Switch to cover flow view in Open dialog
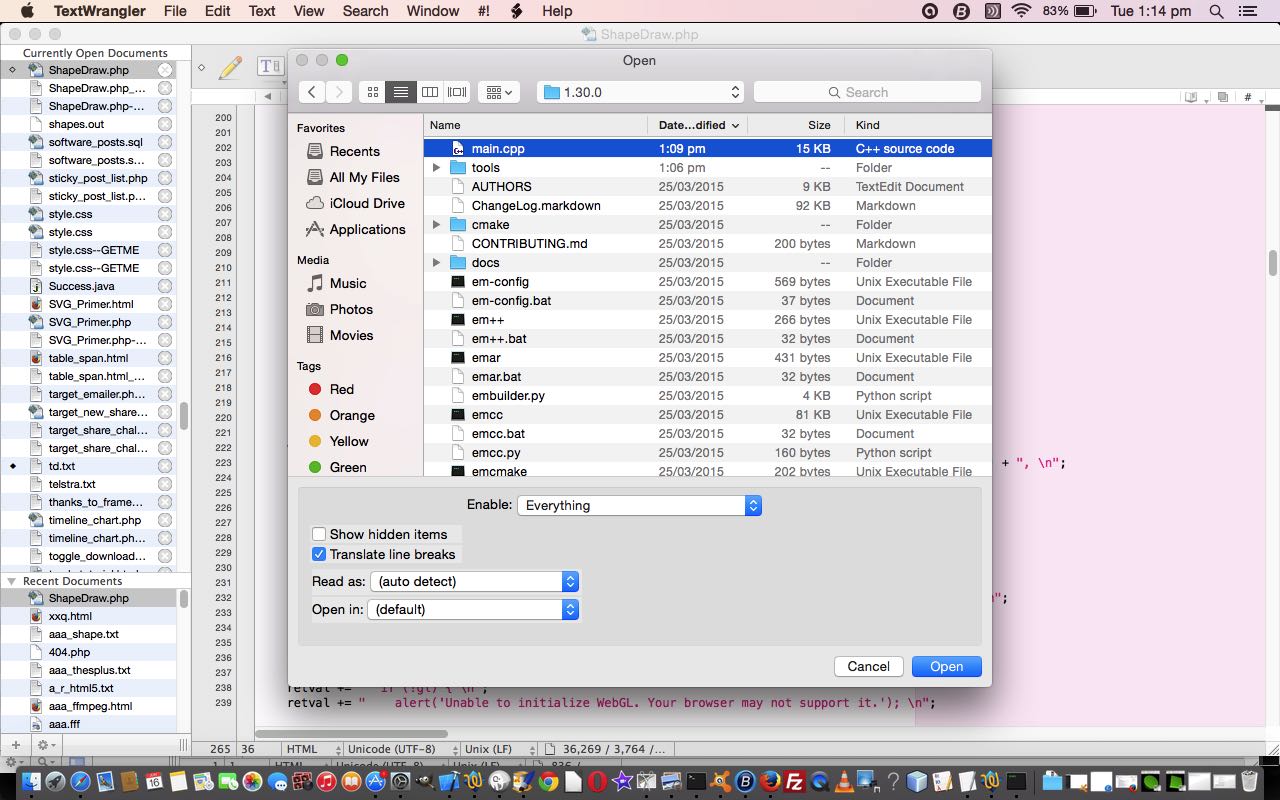 [457, 92]
